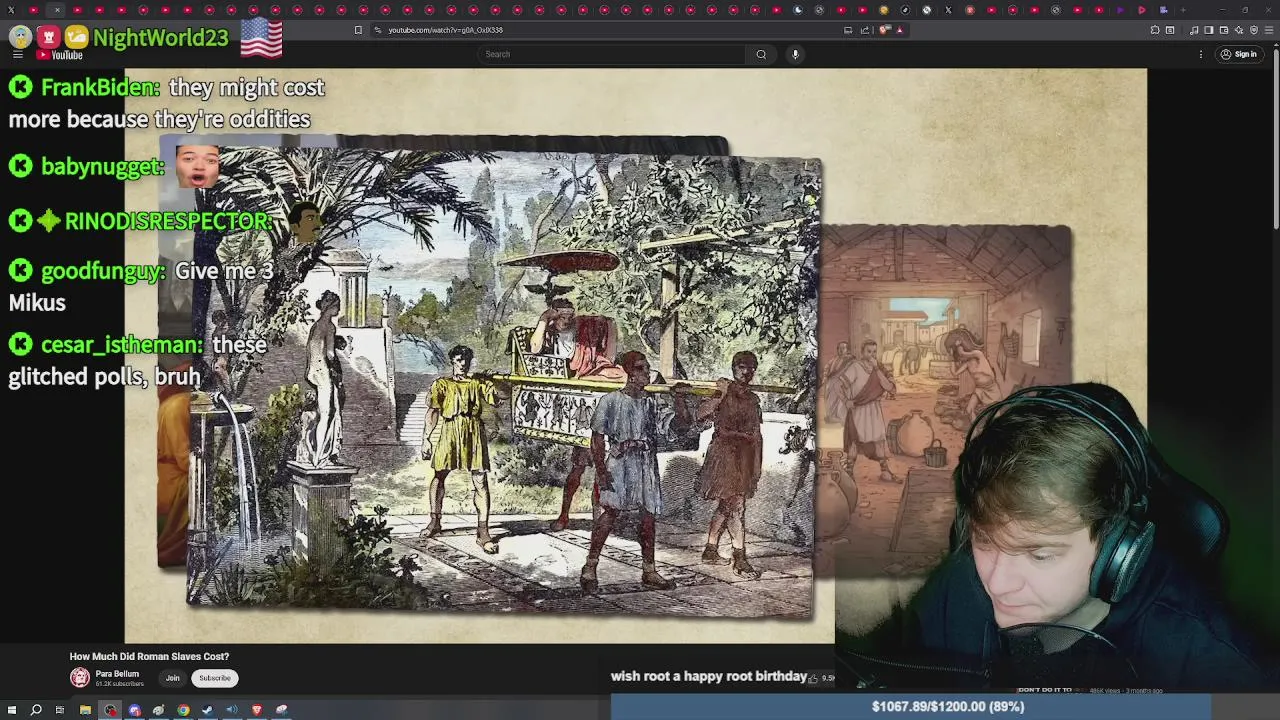This screenshot has width=1280, height=720.
Task: Open Steam from the taskbar
Action: 207,710
